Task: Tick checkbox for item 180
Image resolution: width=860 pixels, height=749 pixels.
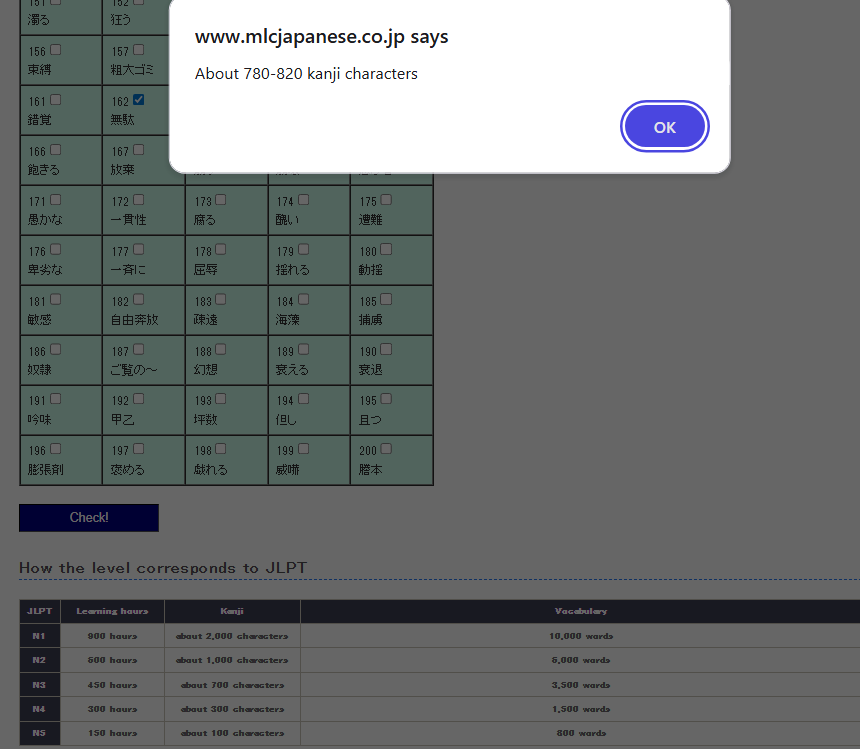Action: tap(386, 249)
